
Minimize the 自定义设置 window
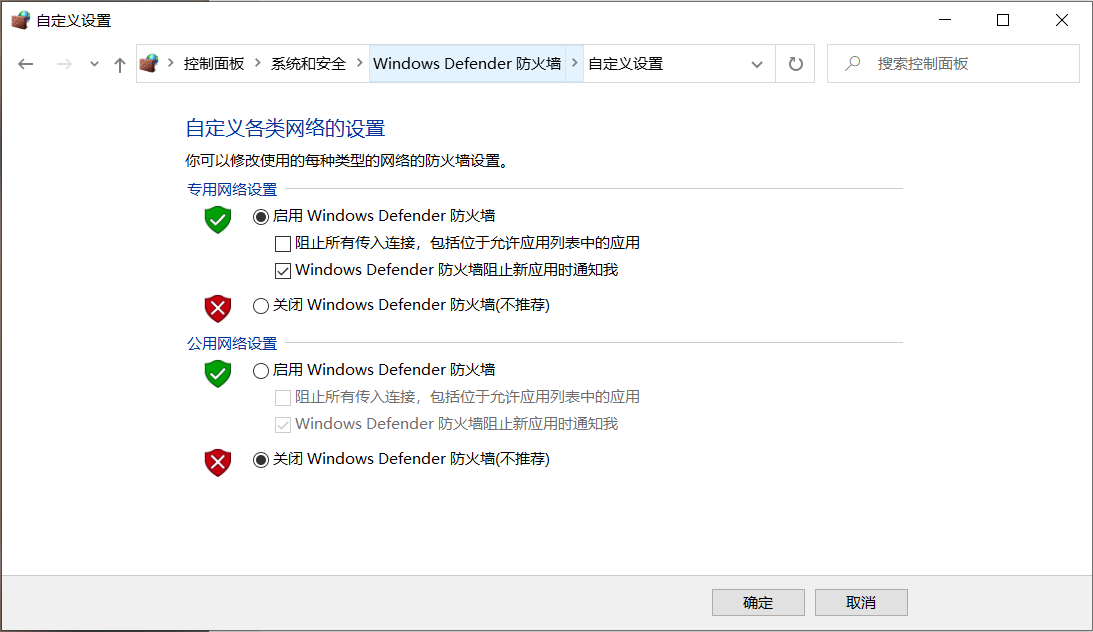pos(945,20)
